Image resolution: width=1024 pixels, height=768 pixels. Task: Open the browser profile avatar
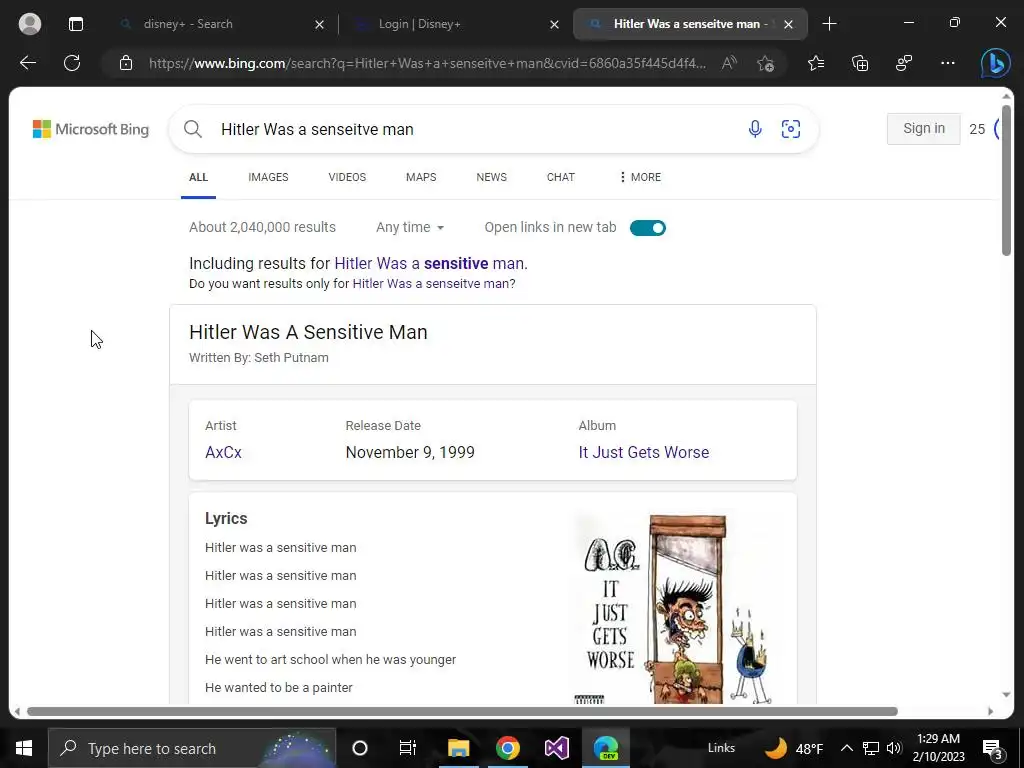tap(29, 24)
